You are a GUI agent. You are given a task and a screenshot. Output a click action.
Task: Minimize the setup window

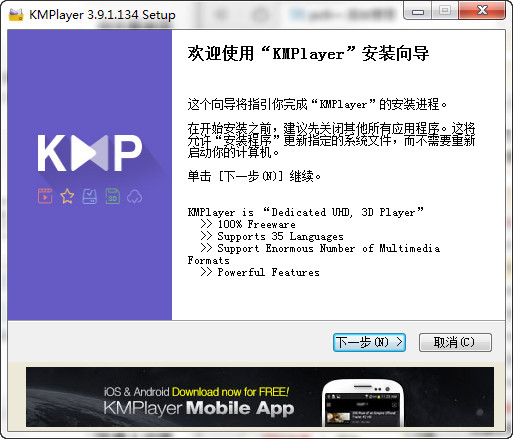(417, 11)
